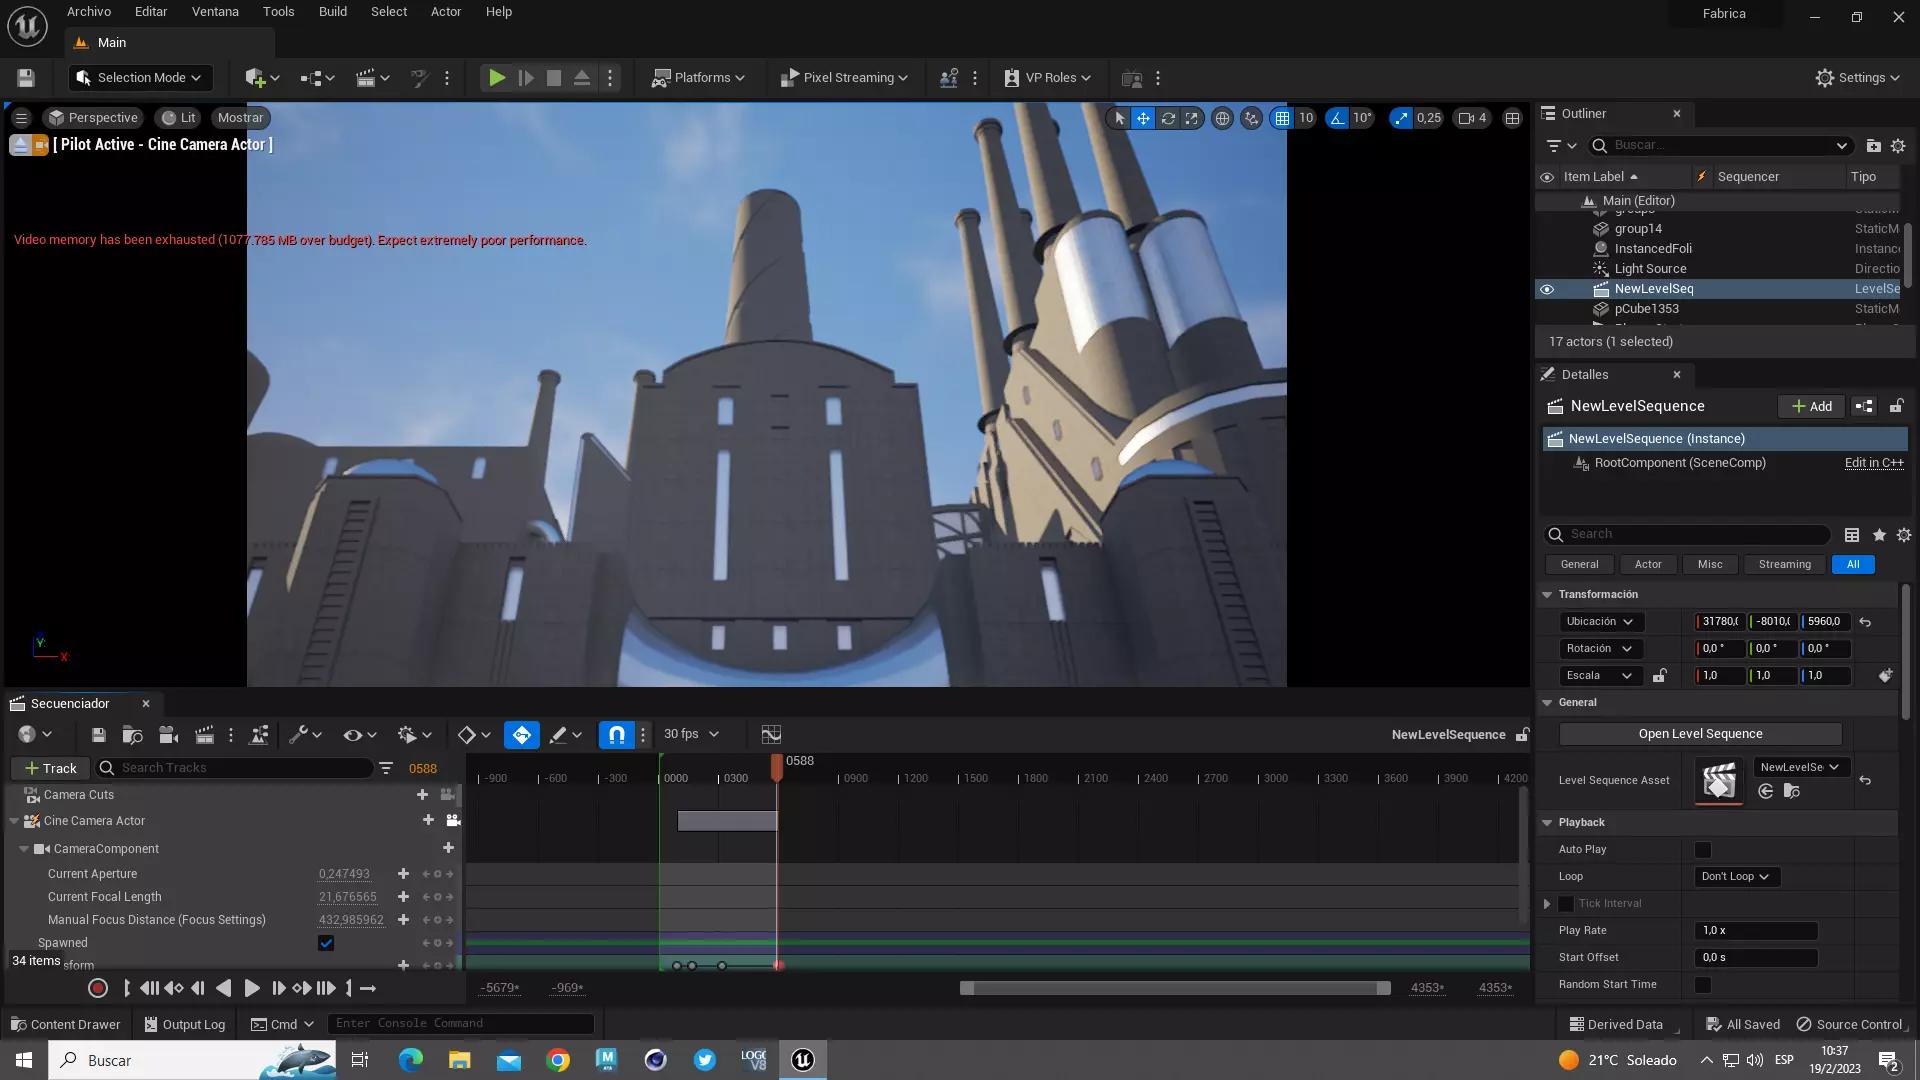Screen dimensions: 1920x1080
Task: Collapse the Cine Camera Actor track
Action: pos(14,821)
